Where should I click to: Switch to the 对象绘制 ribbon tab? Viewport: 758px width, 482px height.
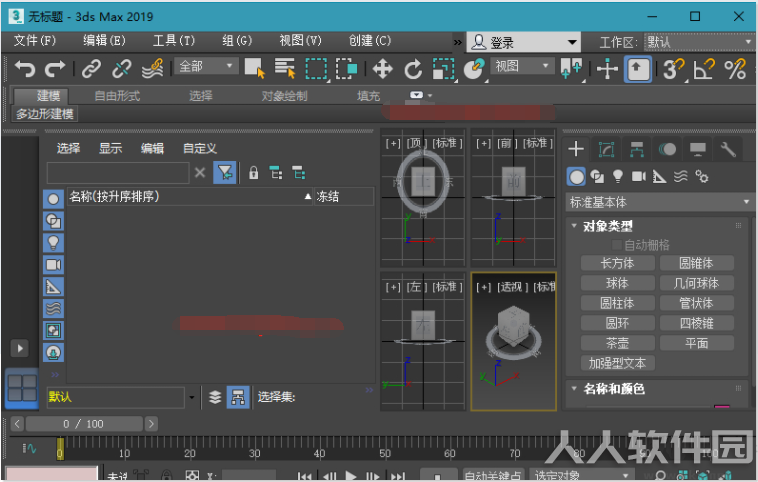[x=284, y=96]
